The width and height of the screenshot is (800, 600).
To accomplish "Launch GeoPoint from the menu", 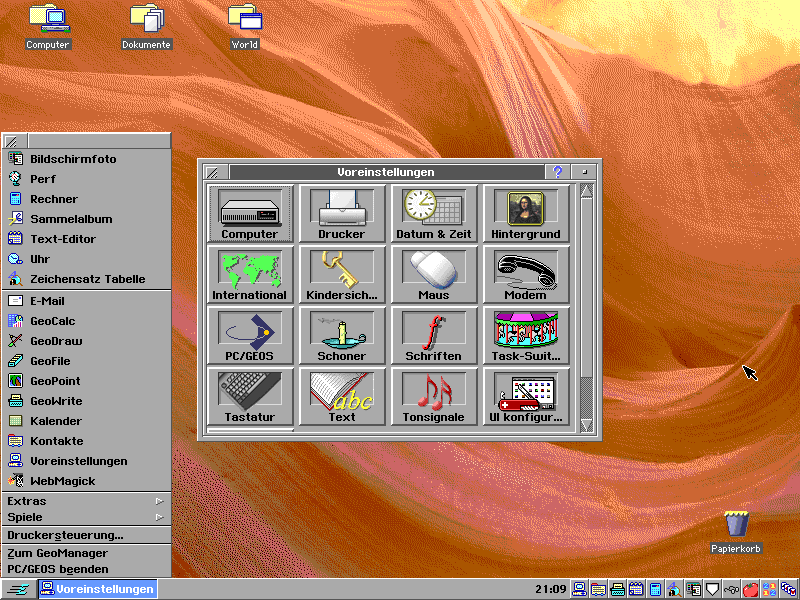I will (x=86, y=381).
